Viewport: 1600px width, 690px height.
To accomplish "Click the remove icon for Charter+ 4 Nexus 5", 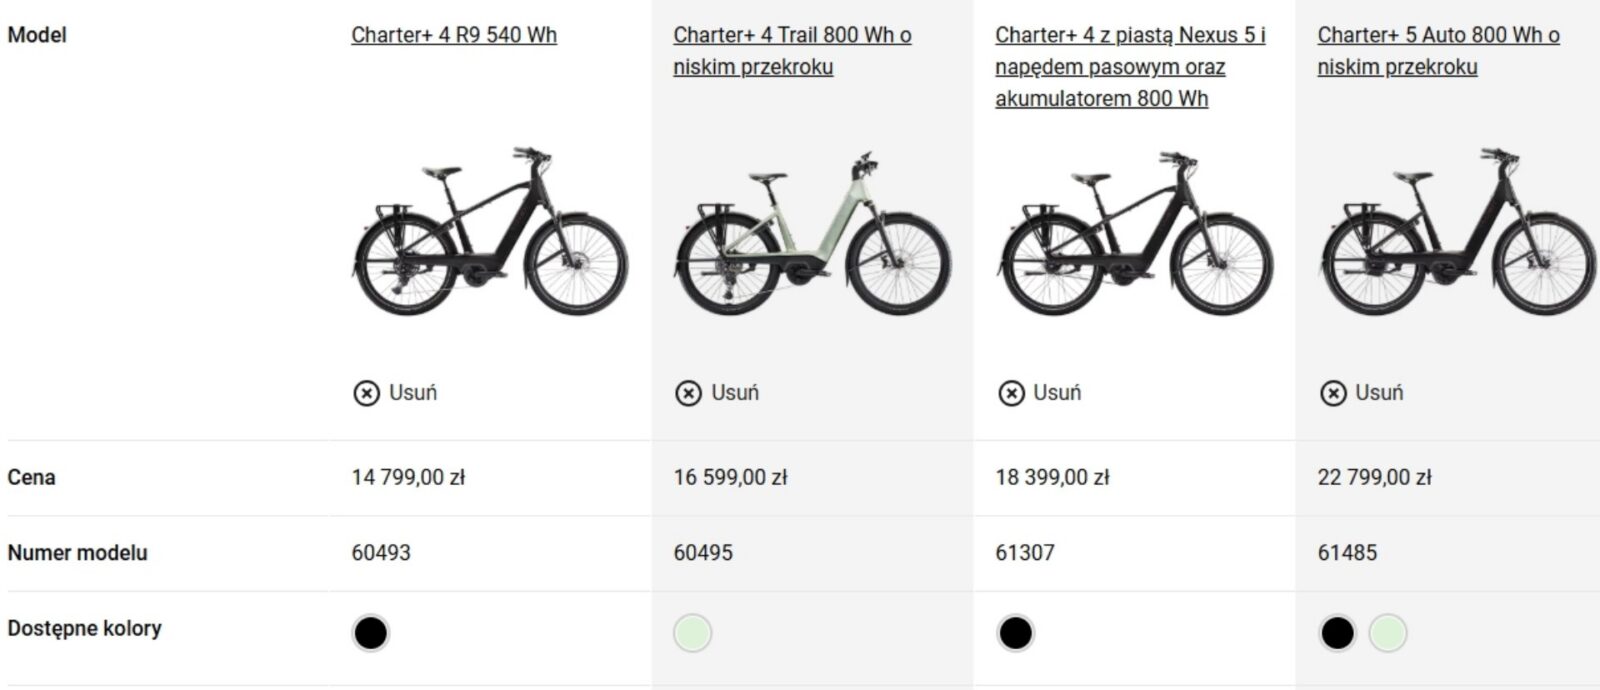I will [x=1011, y=393].
